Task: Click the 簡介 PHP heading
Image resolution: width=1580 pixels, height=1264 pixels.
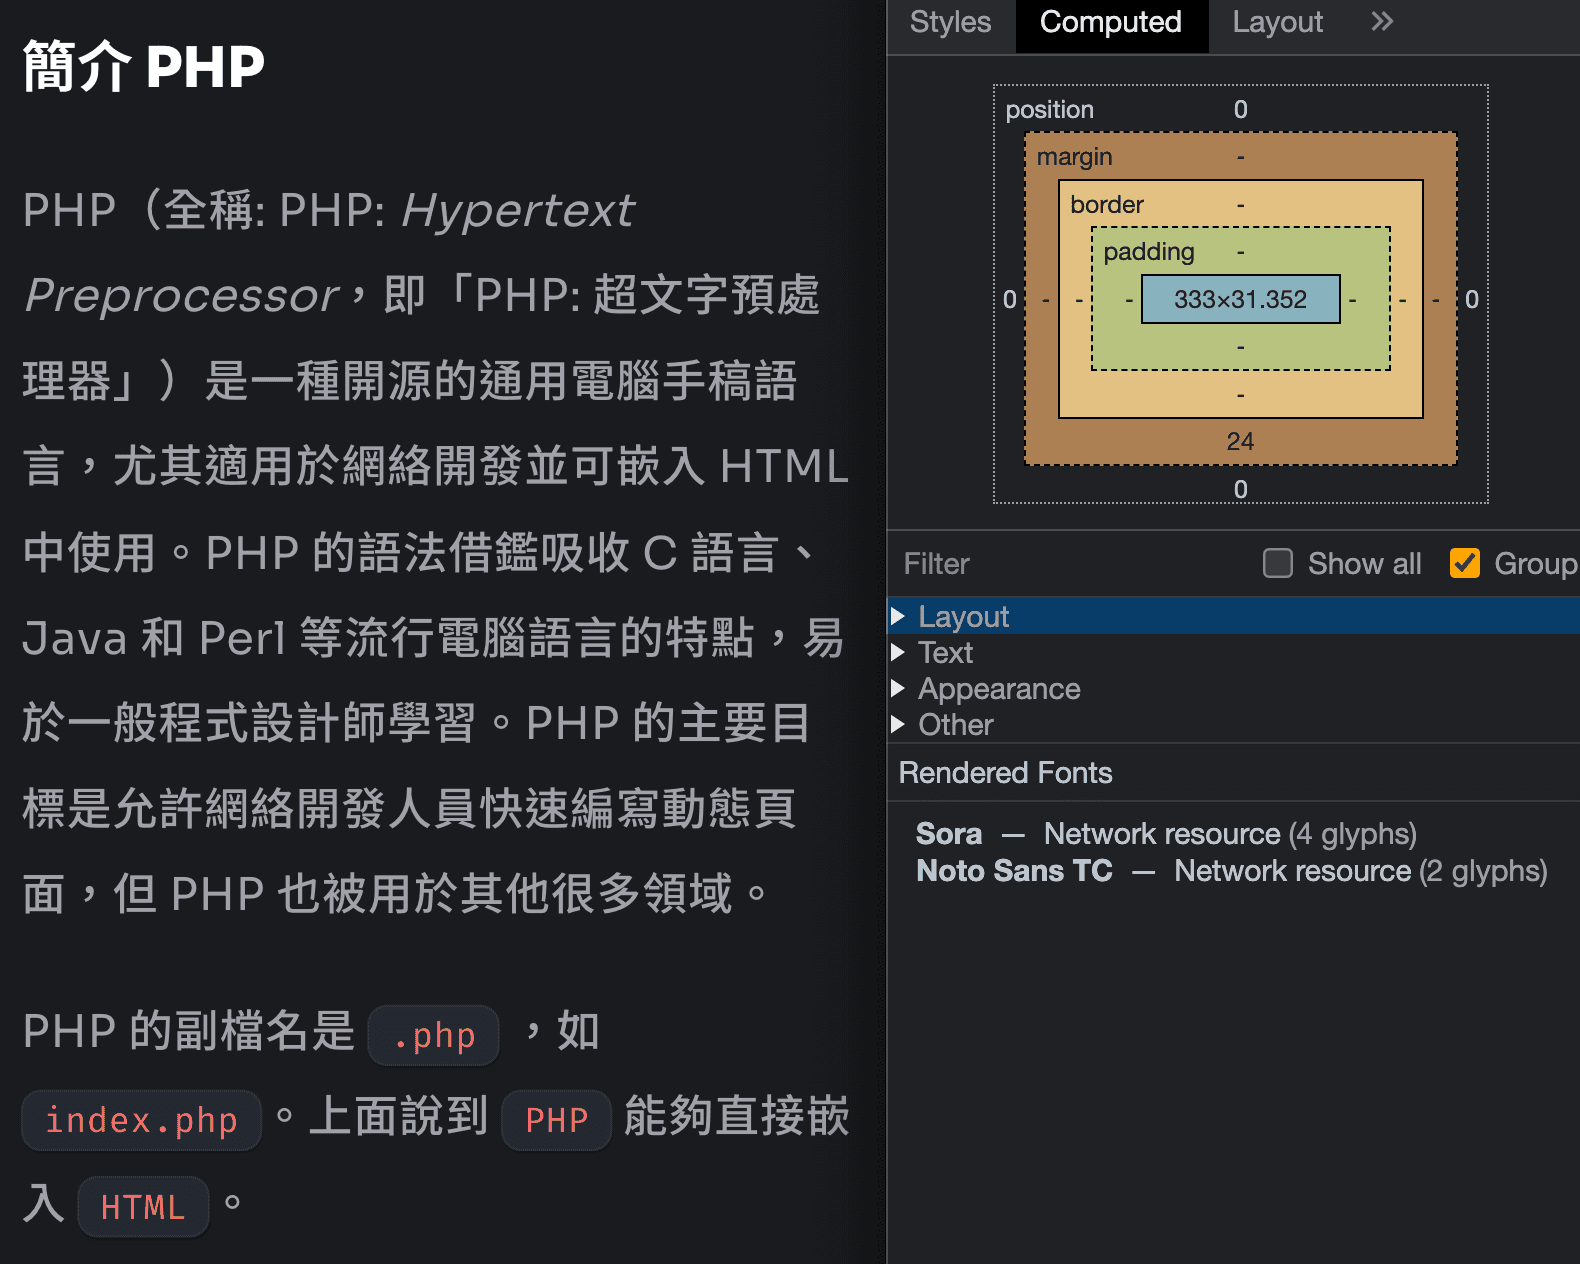Action: [x=144, y=67]
